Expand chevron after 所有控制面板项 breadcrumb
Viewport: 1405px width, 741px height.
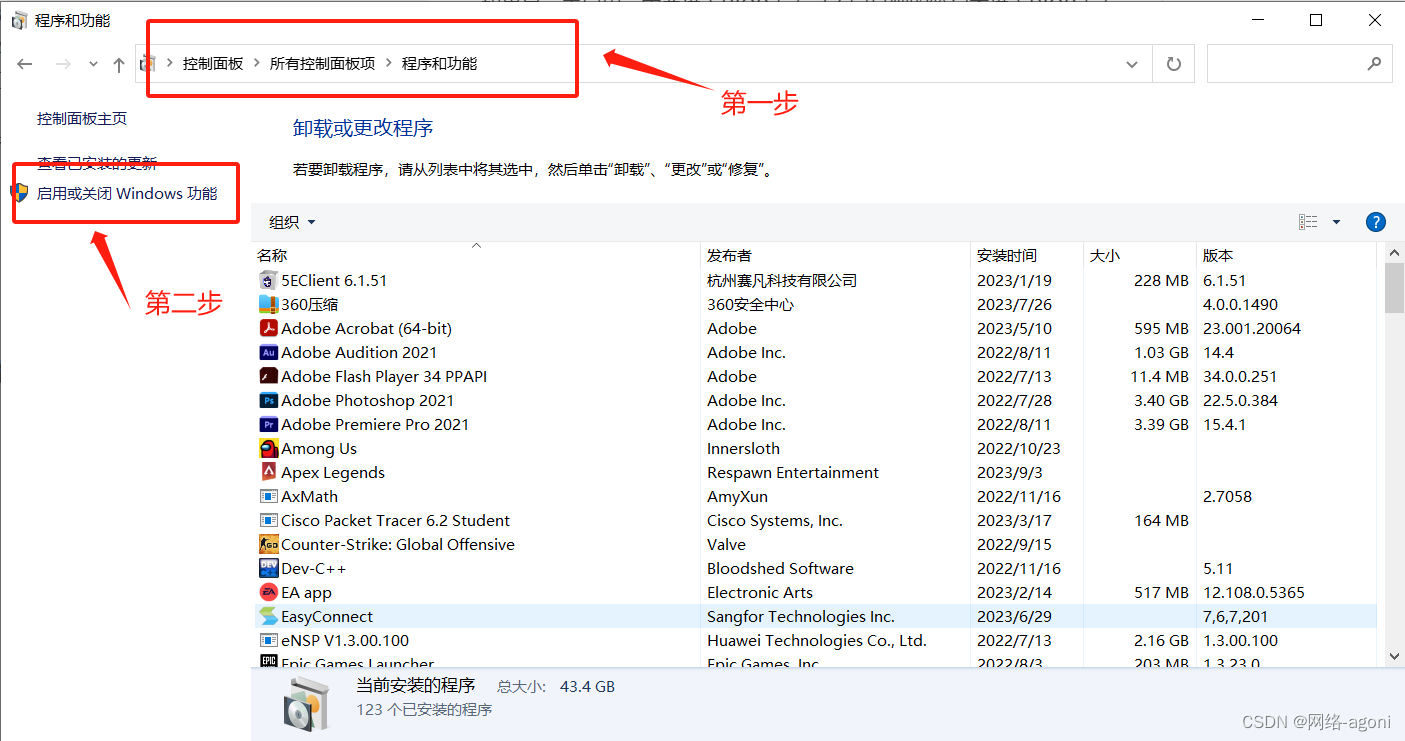tap(389, 63)
